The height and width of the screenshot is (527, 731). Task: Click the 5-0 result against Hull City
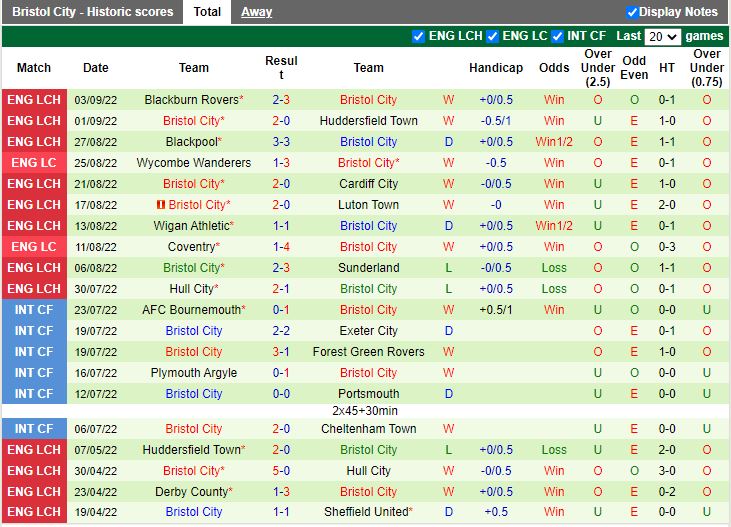(x=281, y=471)
